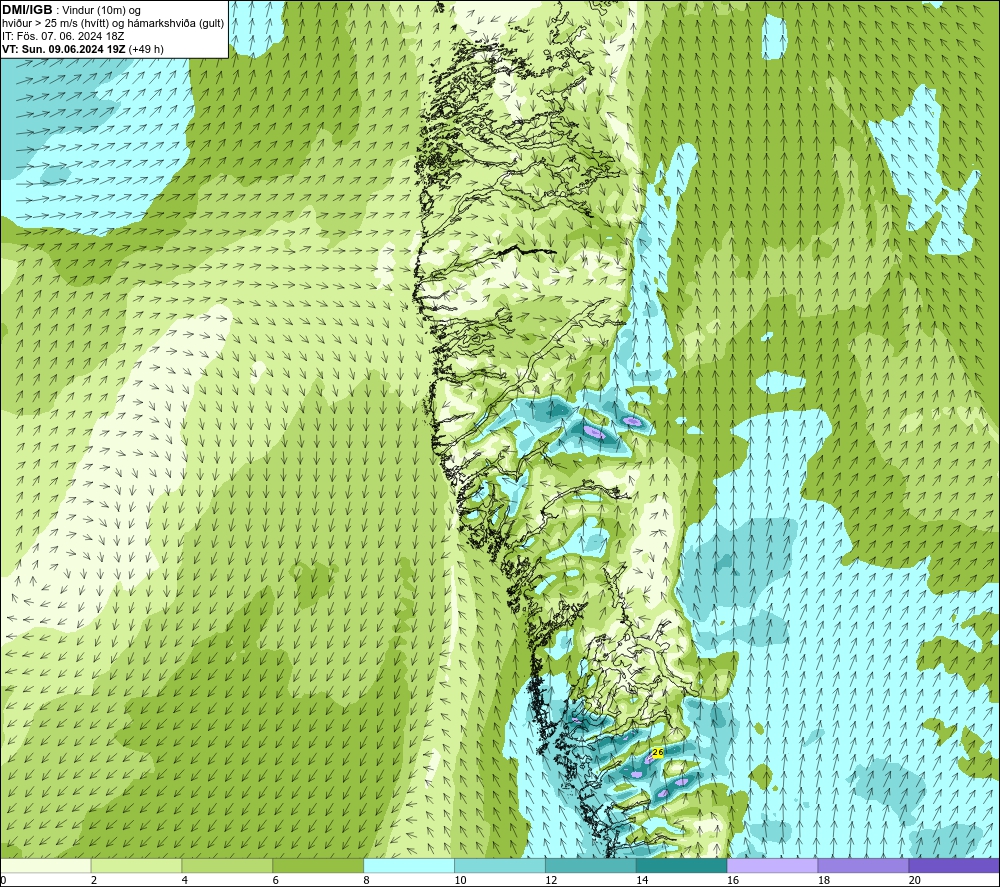Screen dimensions: 1000x887
Task: Click the colorbar label '20'
Action: pyautogui.click(x=915, y=881)
